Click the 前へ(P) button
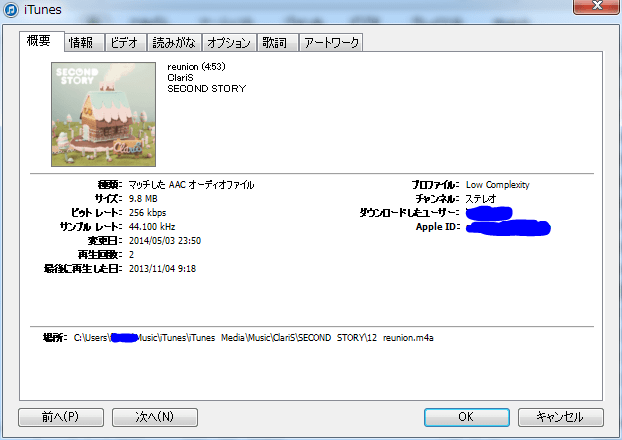 click(61, 417)
